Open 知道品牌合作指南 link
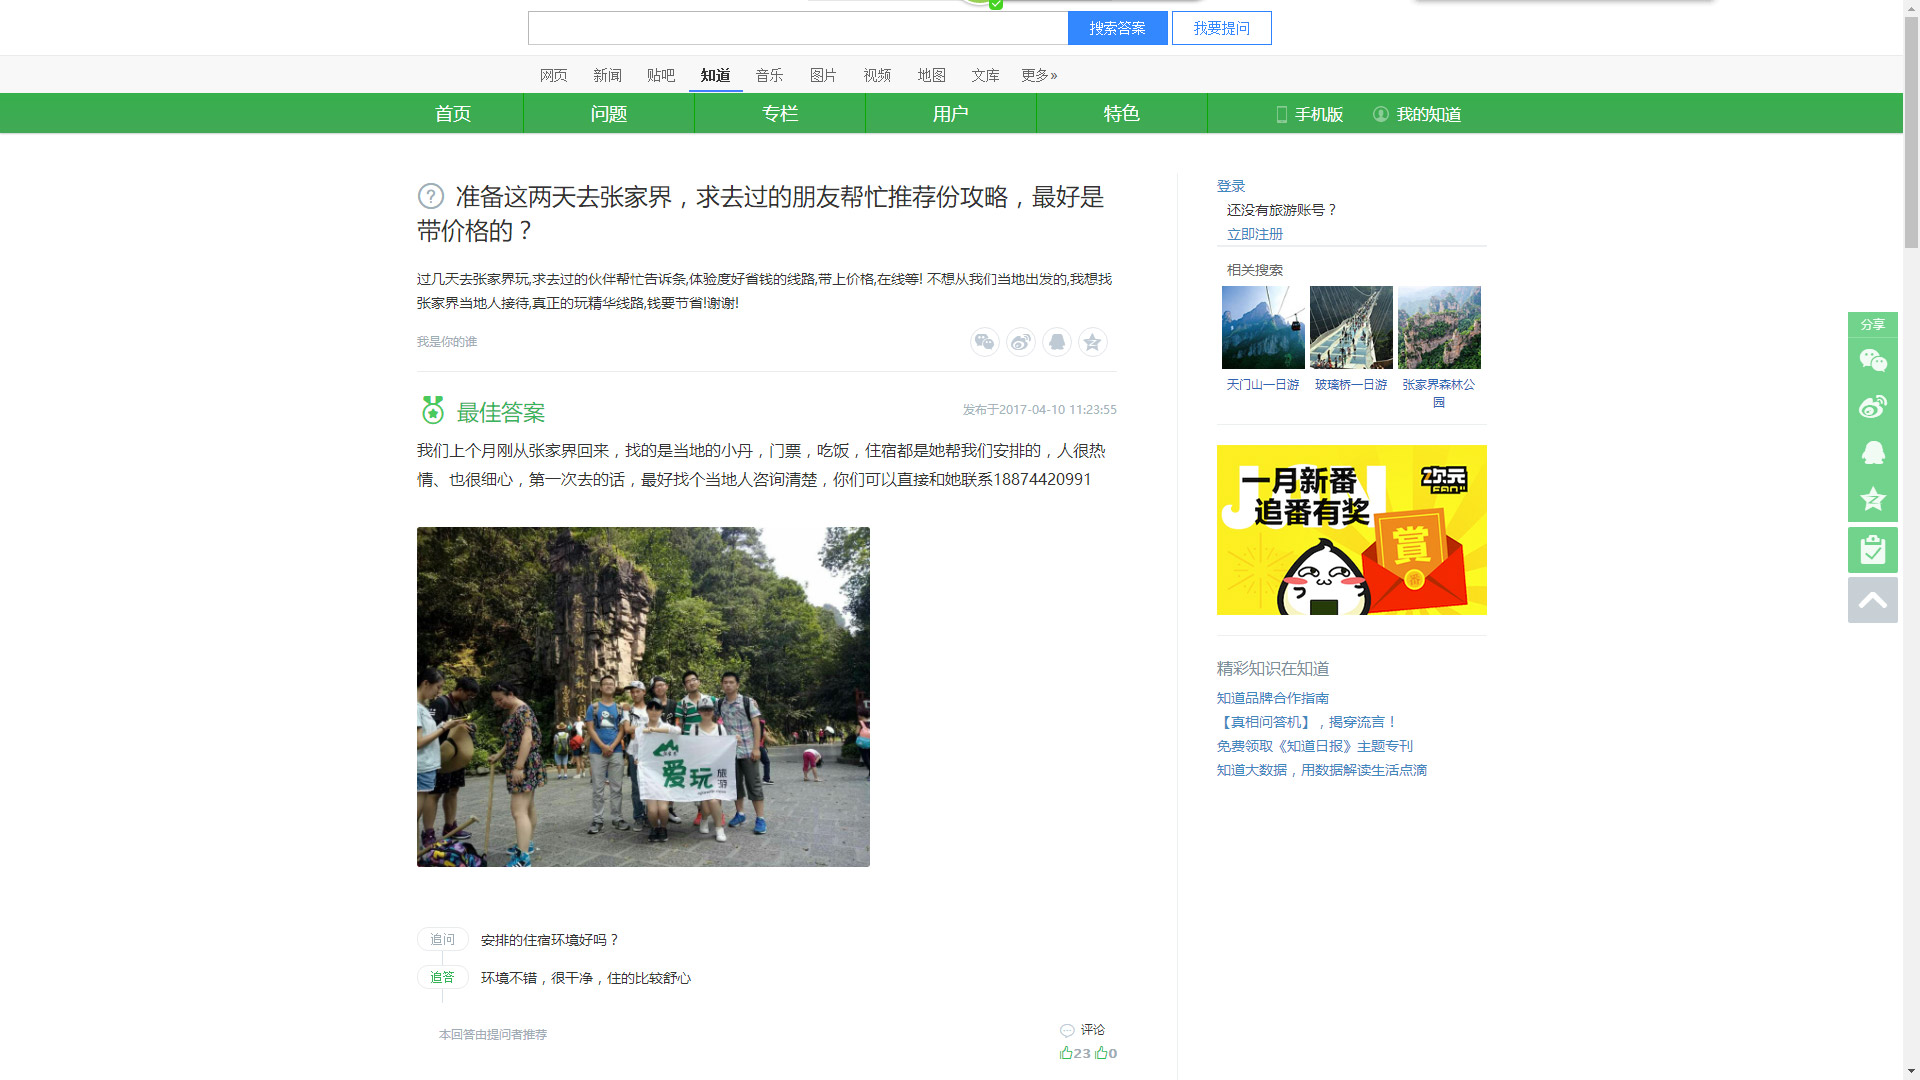 click(1273, 698)
